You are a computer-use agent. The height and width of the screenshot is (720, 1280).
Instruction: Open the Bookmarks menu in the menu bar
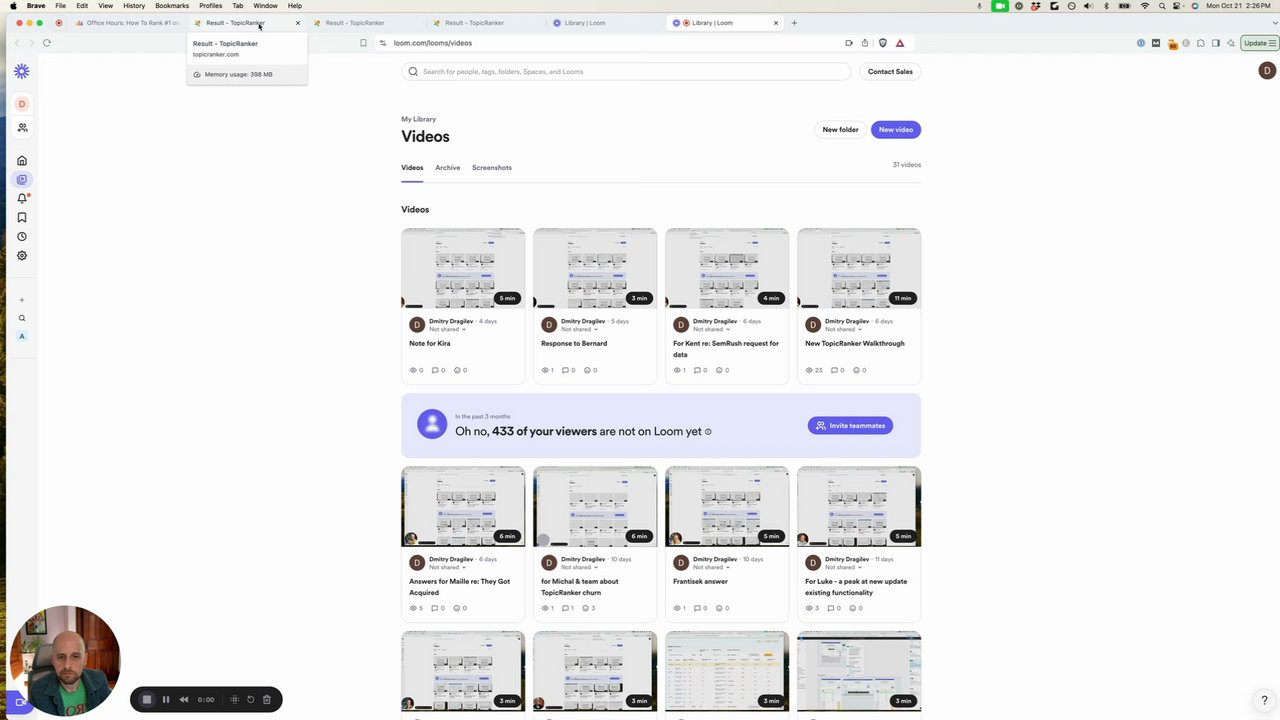click(172, 6)
